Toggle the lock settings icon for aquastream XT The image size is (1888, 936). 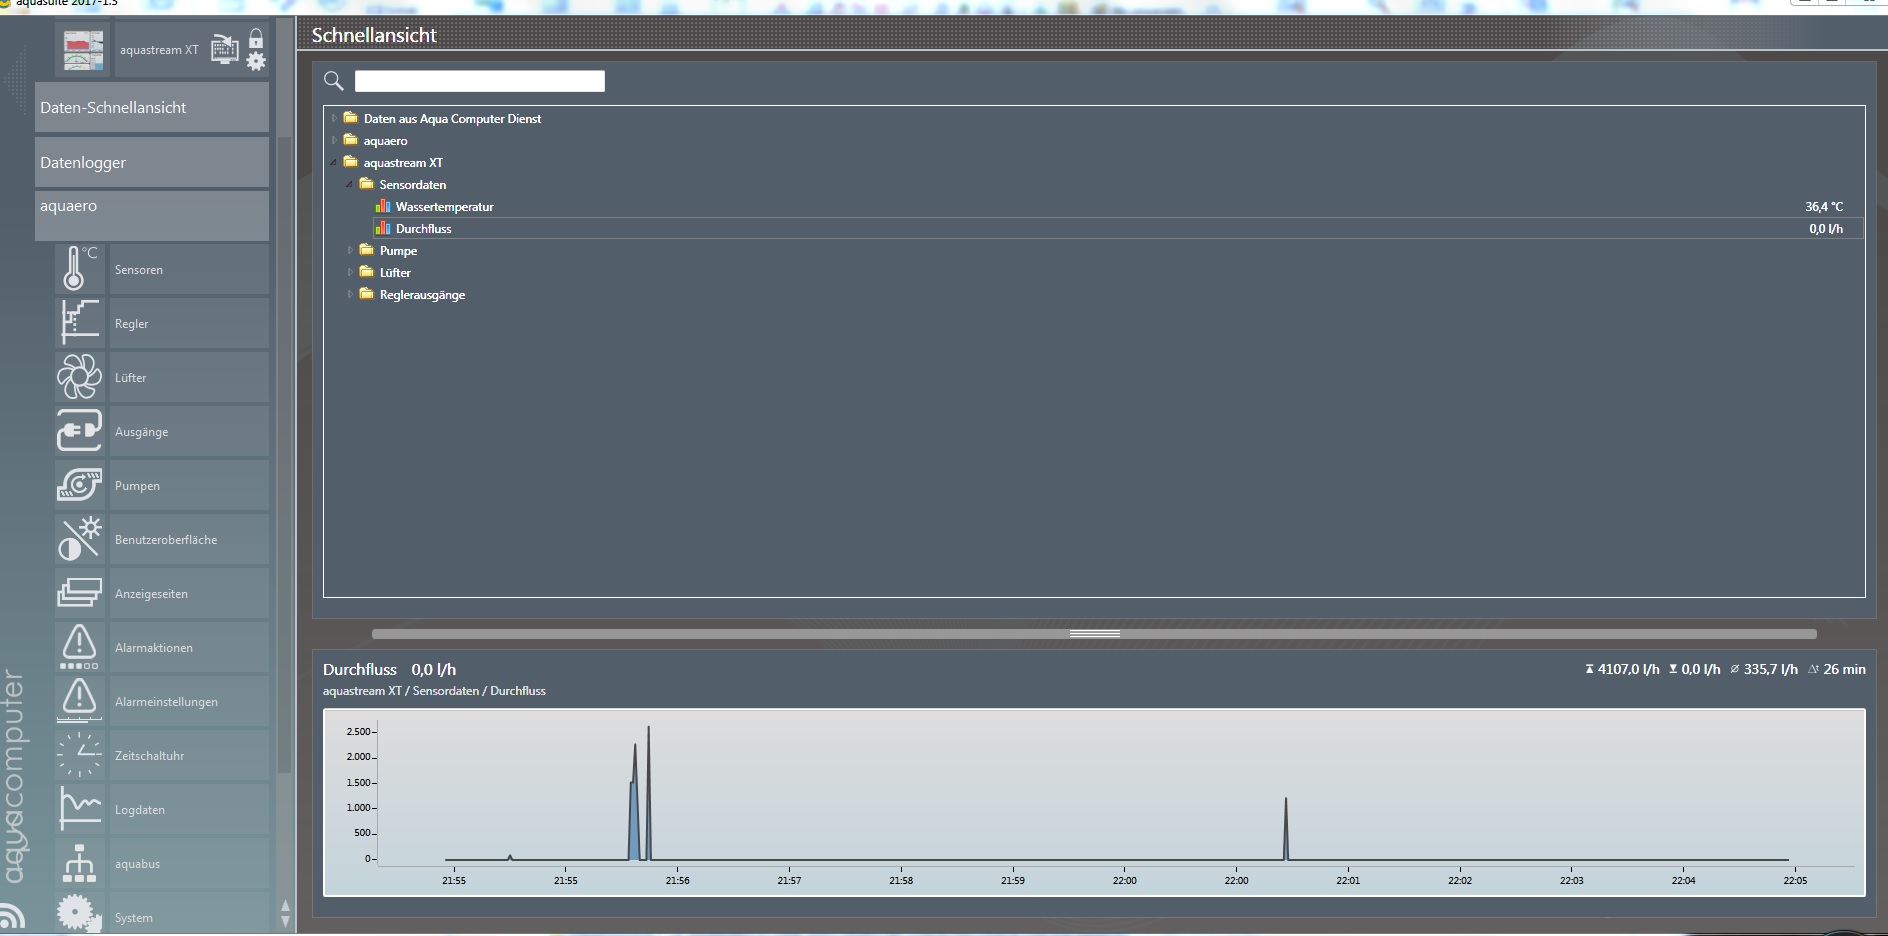click(x=256, y=50)
